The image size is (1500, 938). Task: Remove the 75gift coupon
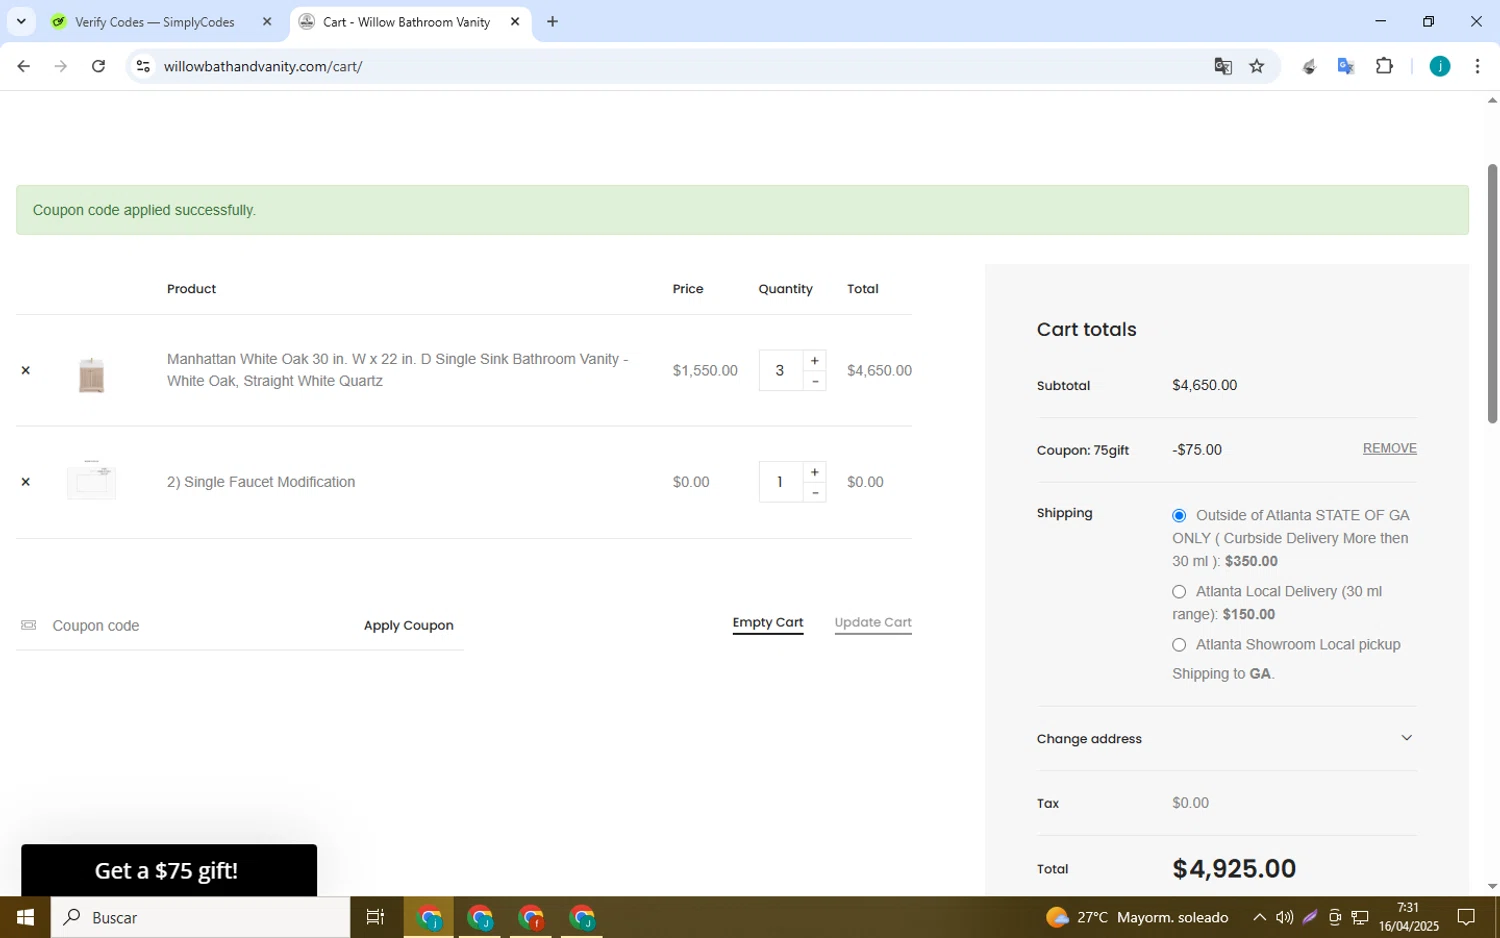[1389, 448]
